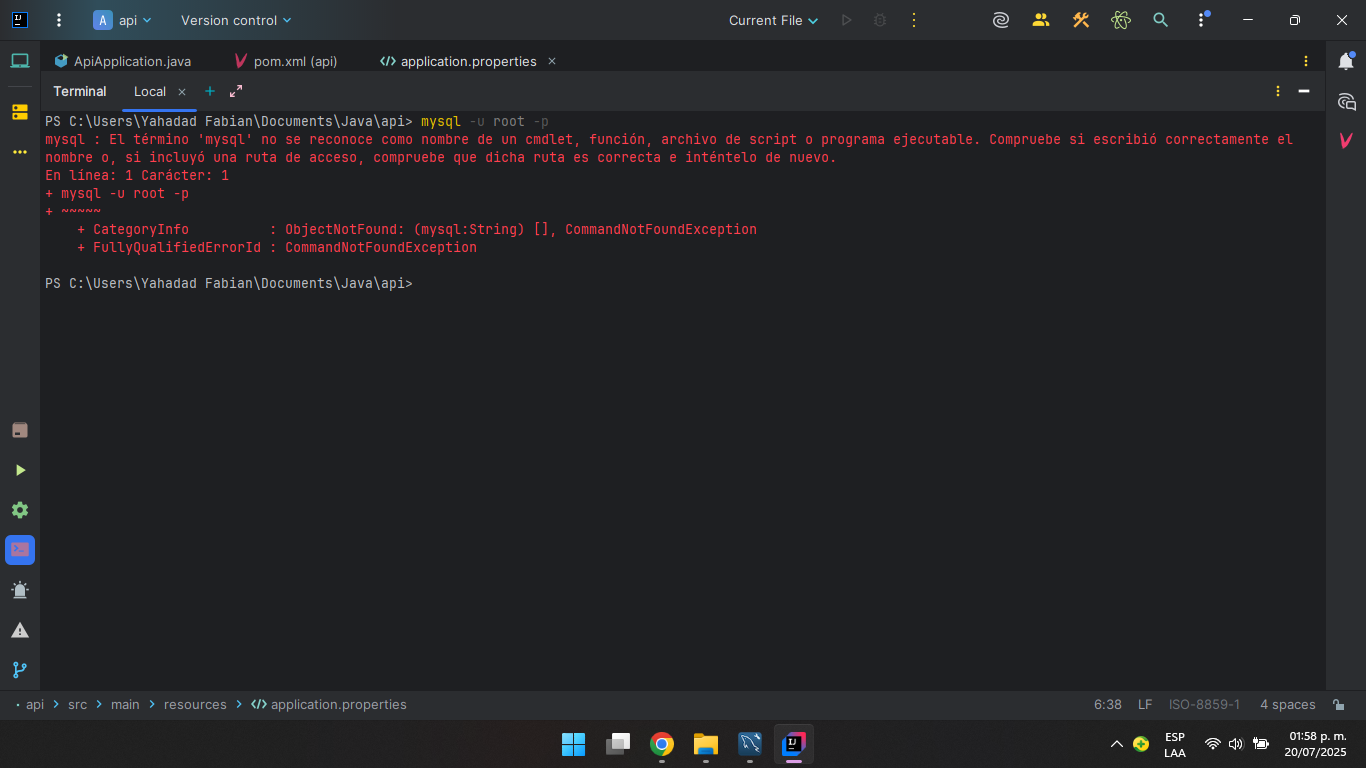The image size is (1366, 768).
Task: Click the resources breadcrumb
Action: (195, 704)
